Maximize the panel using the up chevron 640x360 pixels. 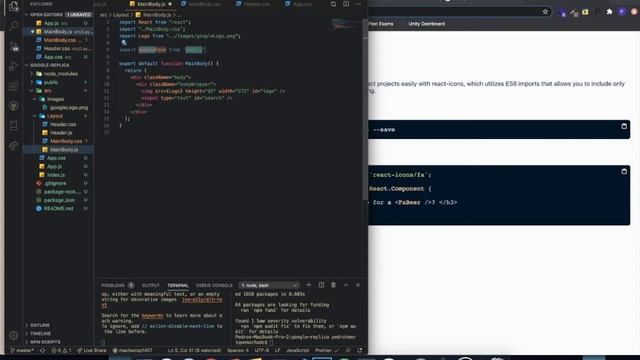click(346, 285)
